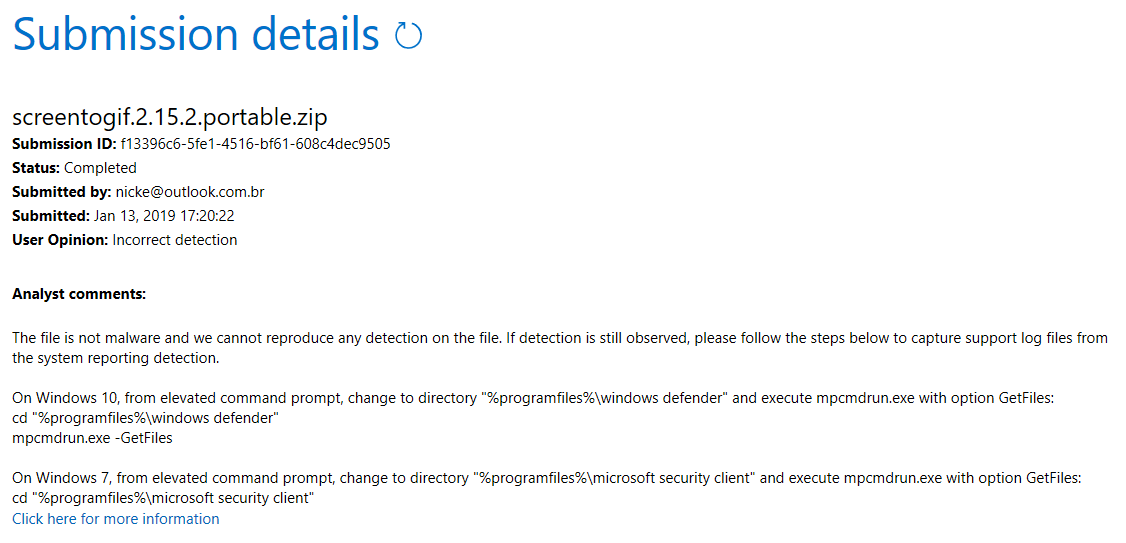Click the Submission ID label
1126x543 pixels.
(x=64, y=144)
